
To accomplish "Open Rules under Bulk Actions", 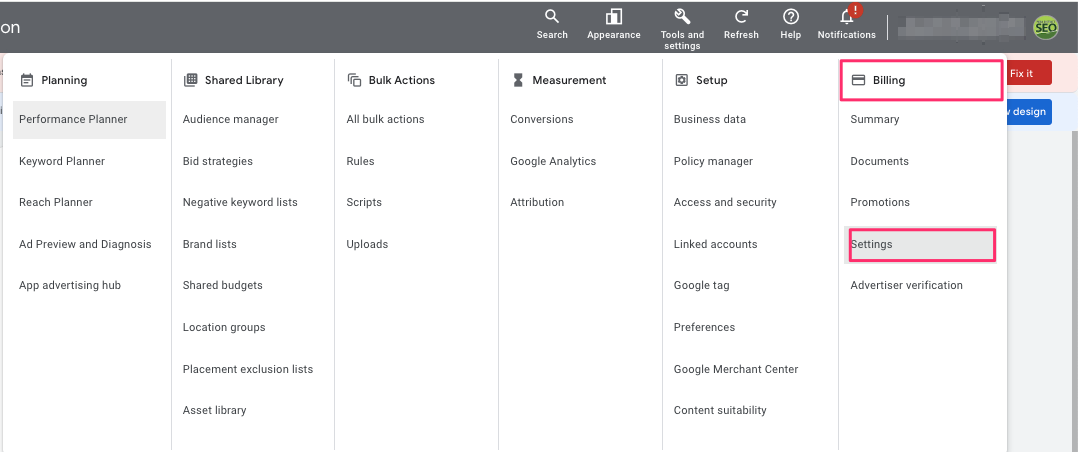I will 360,161.
